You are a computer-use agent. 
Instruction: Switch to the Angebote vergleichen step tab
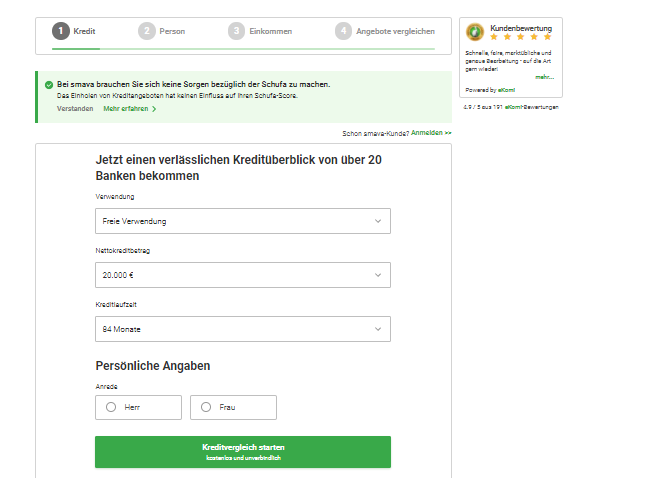[385, 31]
